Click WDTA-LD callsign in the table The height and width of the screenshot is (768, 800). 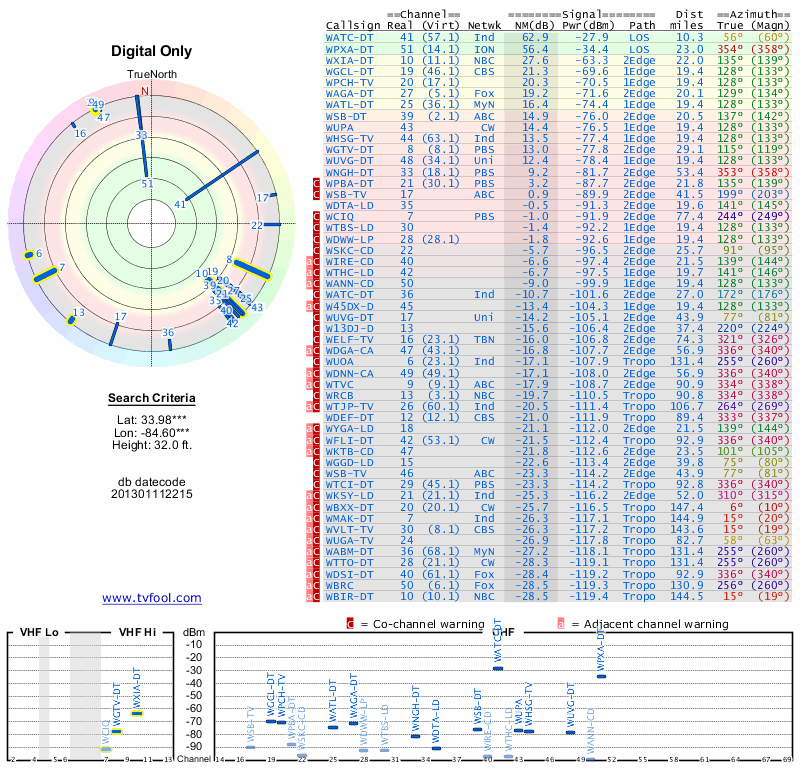(x=349, y=206)
